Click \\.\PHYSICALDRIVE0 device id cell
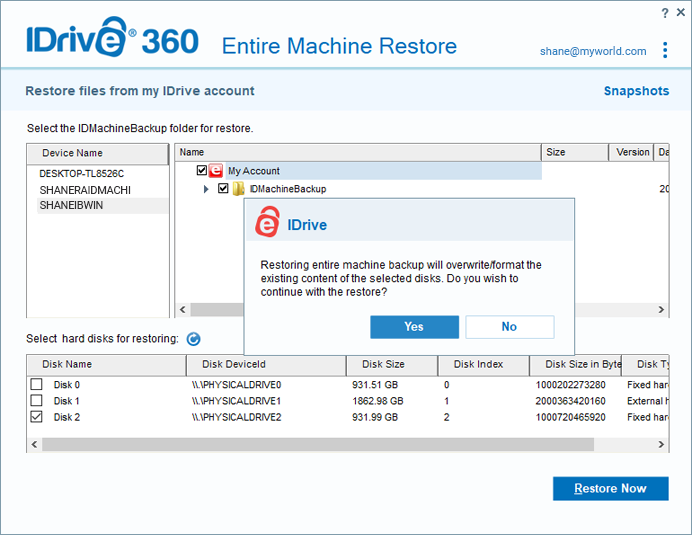 click(x=236, y=385)
